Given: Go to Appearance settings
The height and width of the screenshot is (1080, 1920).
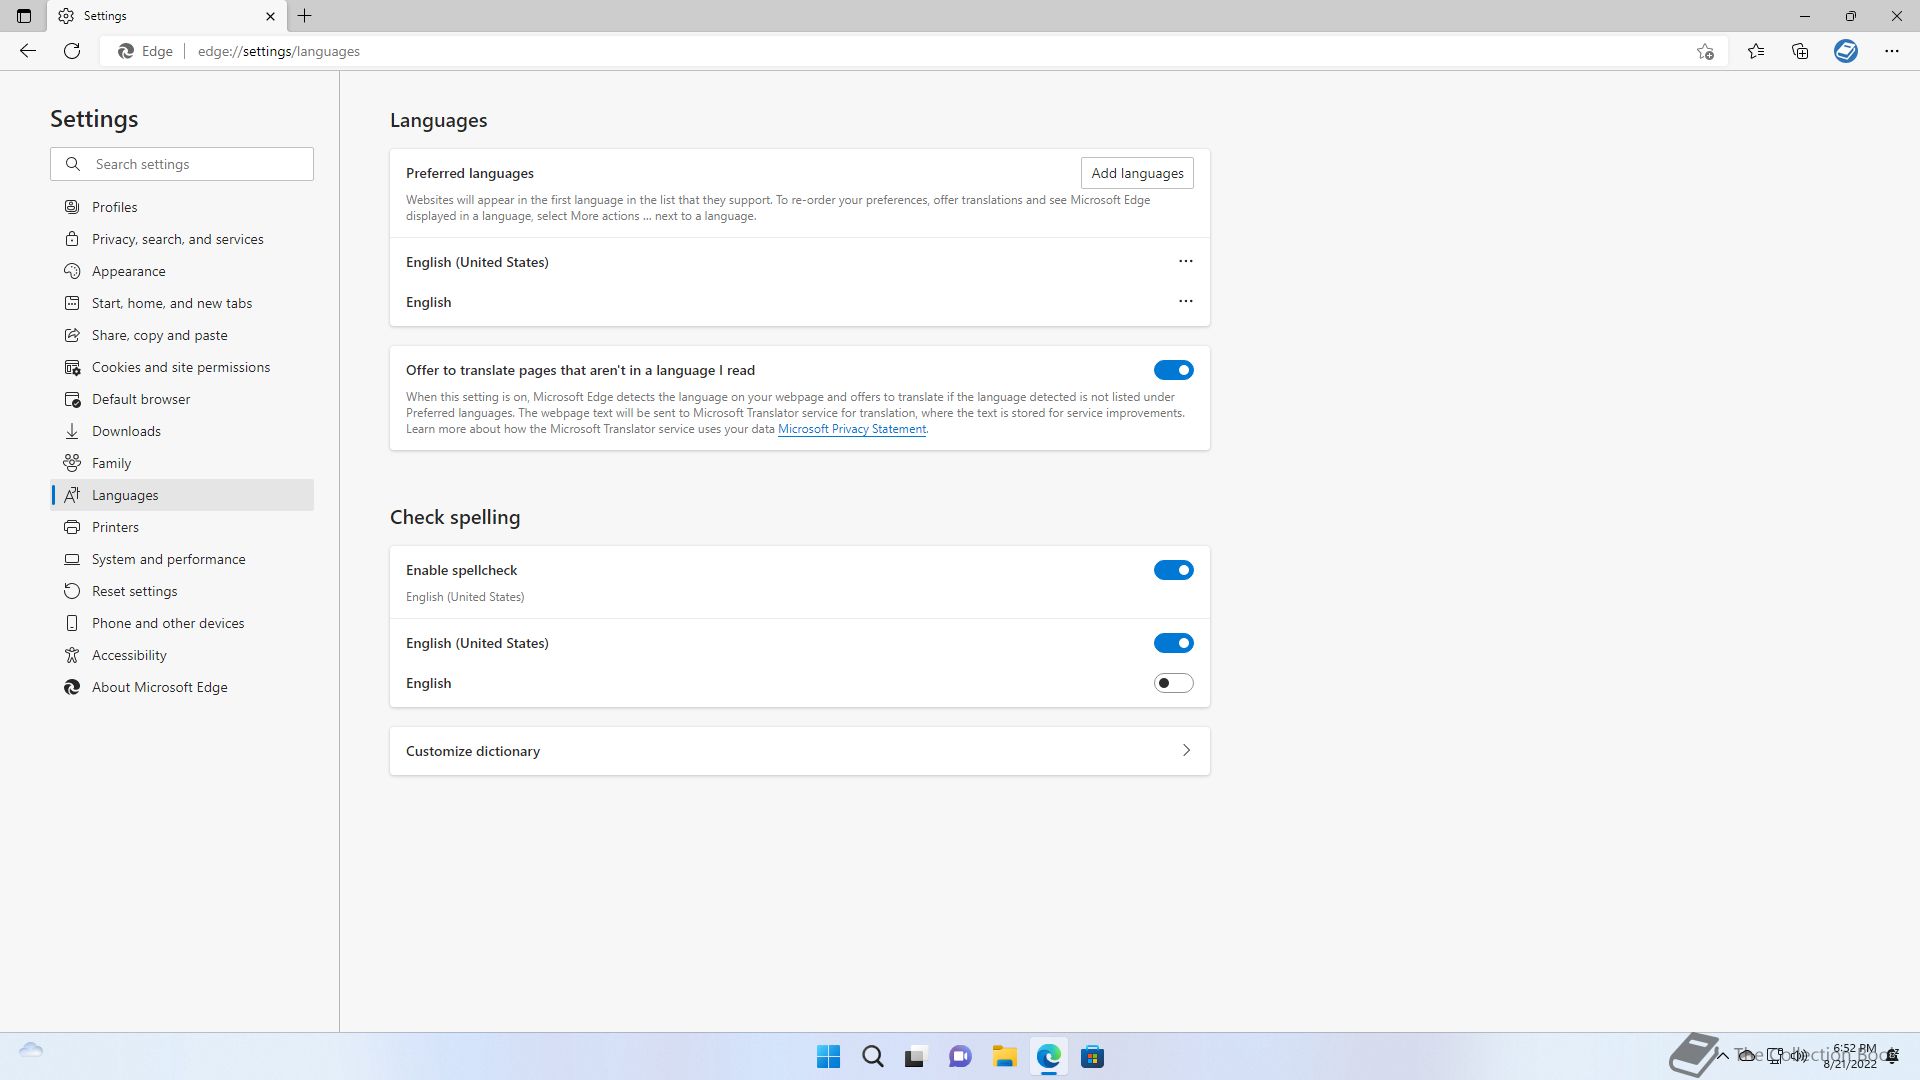Looking at the screenshot, I should tap(182, 271).
